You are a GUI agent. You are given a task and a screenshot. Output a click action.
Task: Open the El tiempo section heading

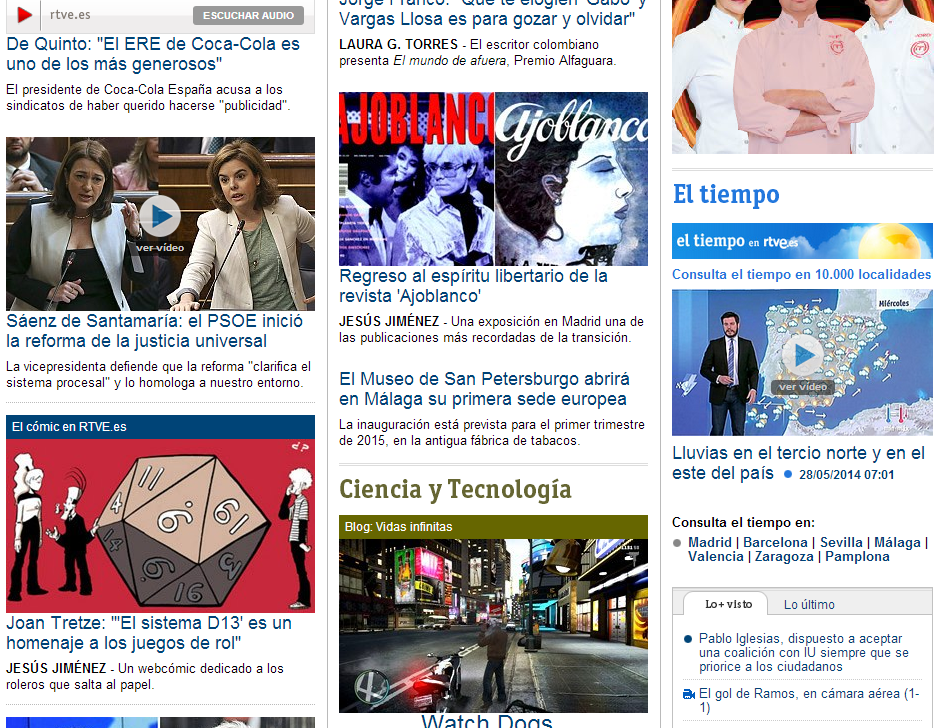tap(726, 195)
